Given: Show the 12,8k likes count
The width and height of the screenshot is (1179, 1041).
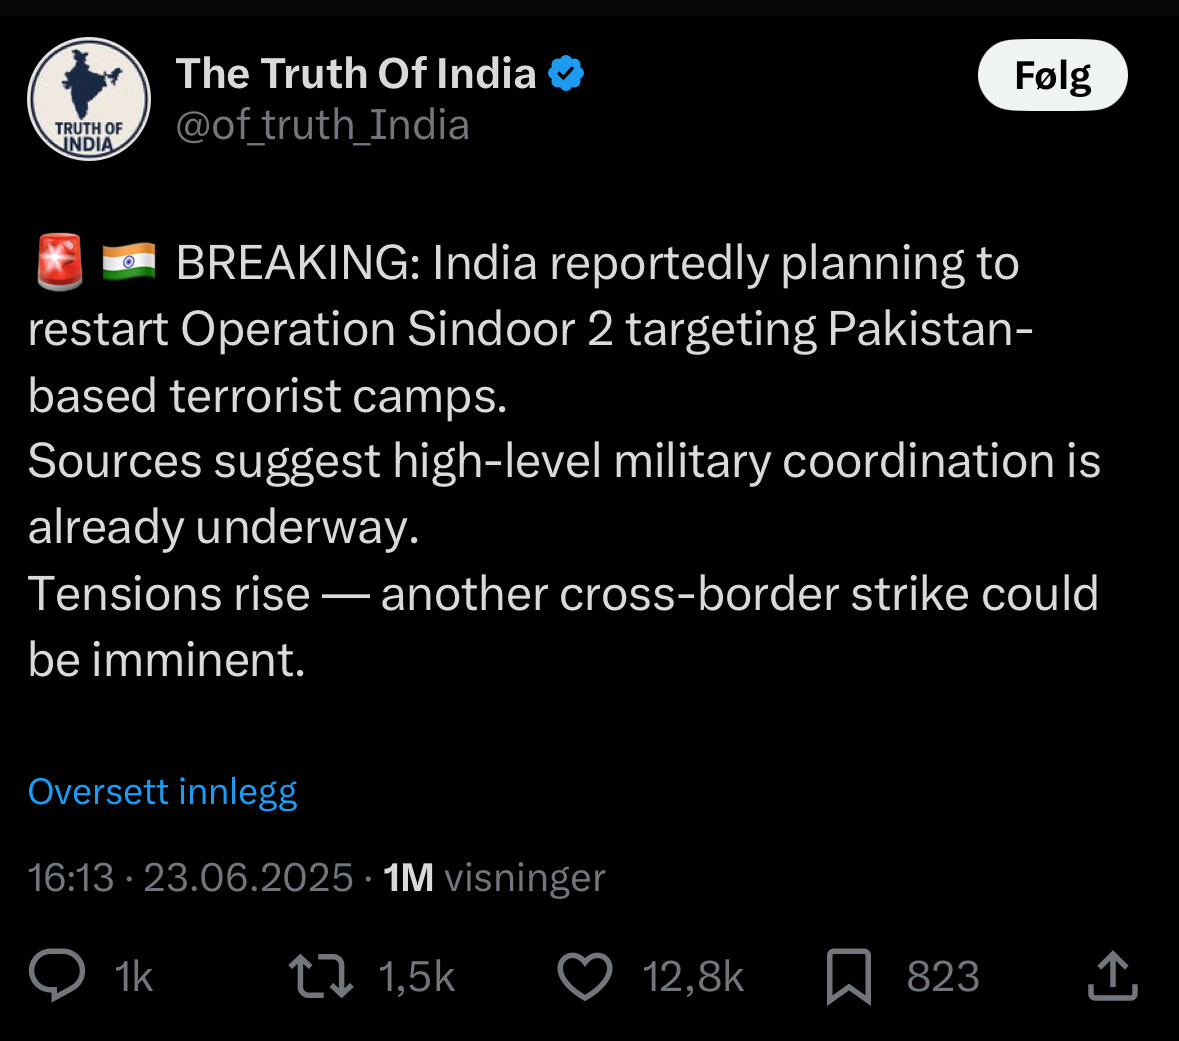Looking at the screenshot, I should pyautogui.click(x=693, y=976).
